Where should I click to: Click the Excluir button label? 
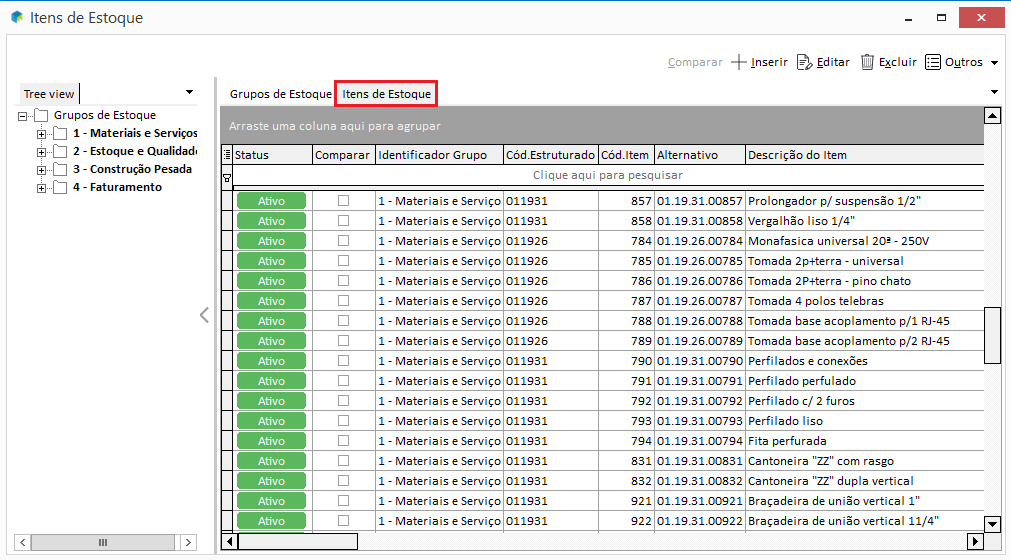898,62
